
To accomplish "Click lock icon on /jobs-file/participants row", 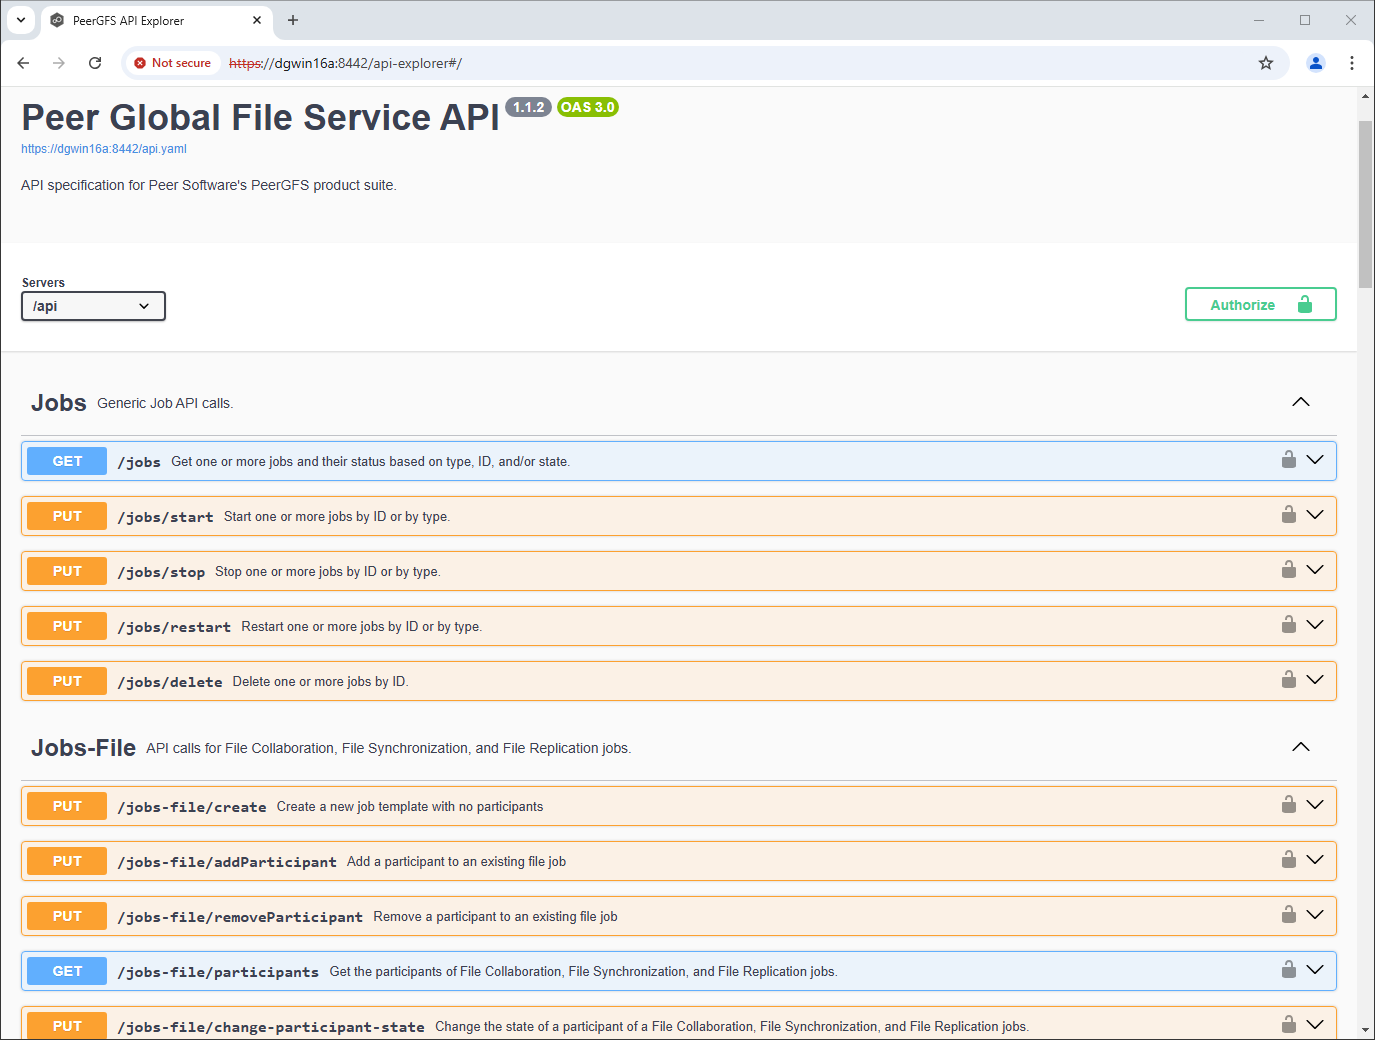I will click(x=1288, y=970).
